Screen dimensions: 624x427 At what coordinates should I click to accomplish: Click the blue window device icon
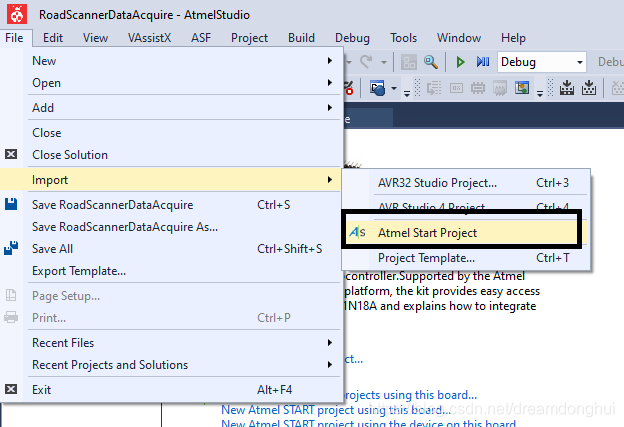(377, 88)
